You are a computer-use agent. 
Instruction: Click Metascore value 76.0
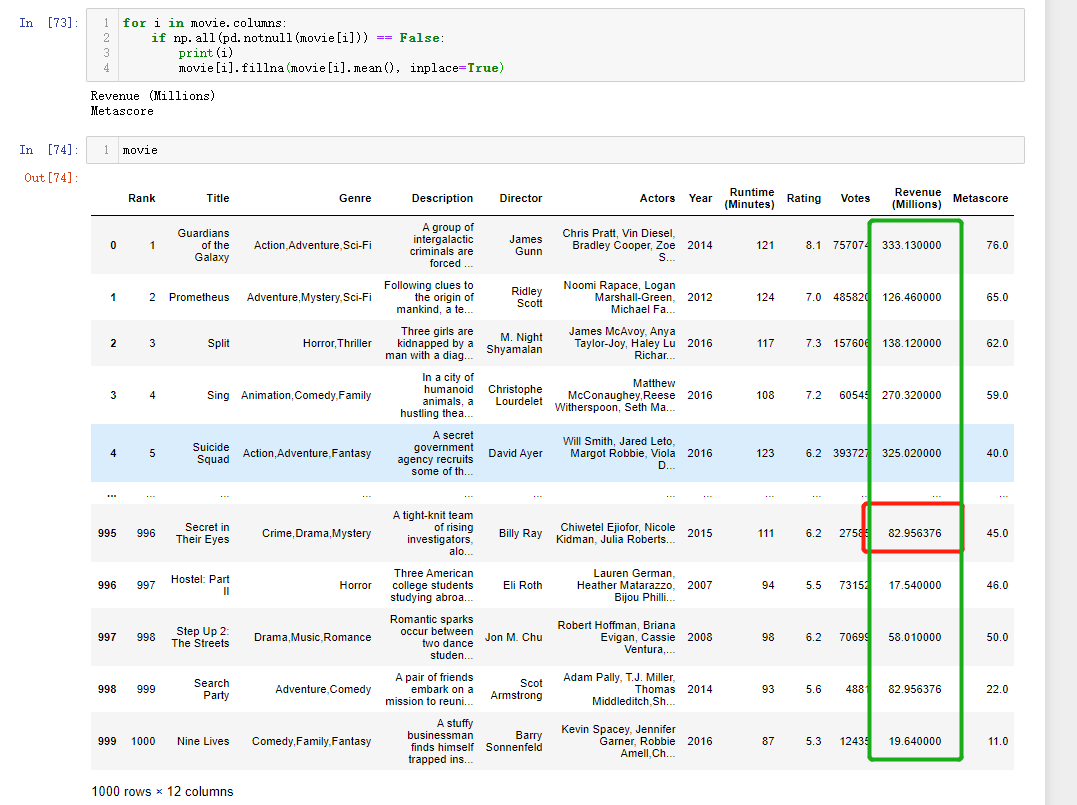tap(997, 245)
